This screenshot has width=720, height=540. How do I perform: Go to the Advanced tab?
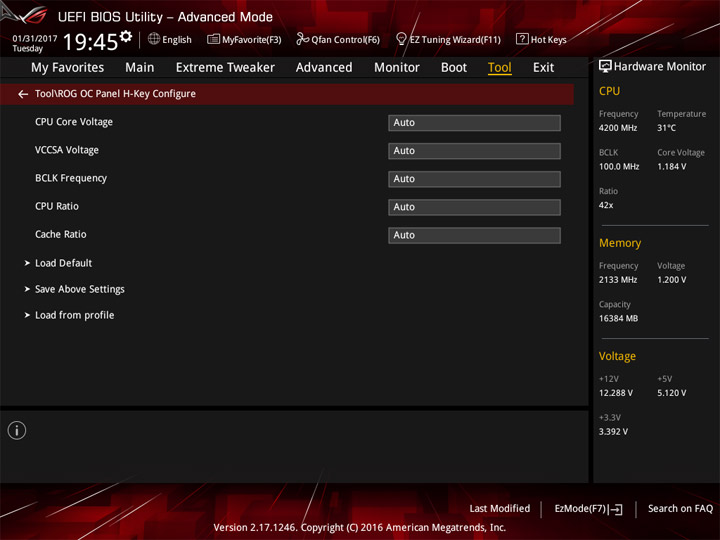point(324,68)
